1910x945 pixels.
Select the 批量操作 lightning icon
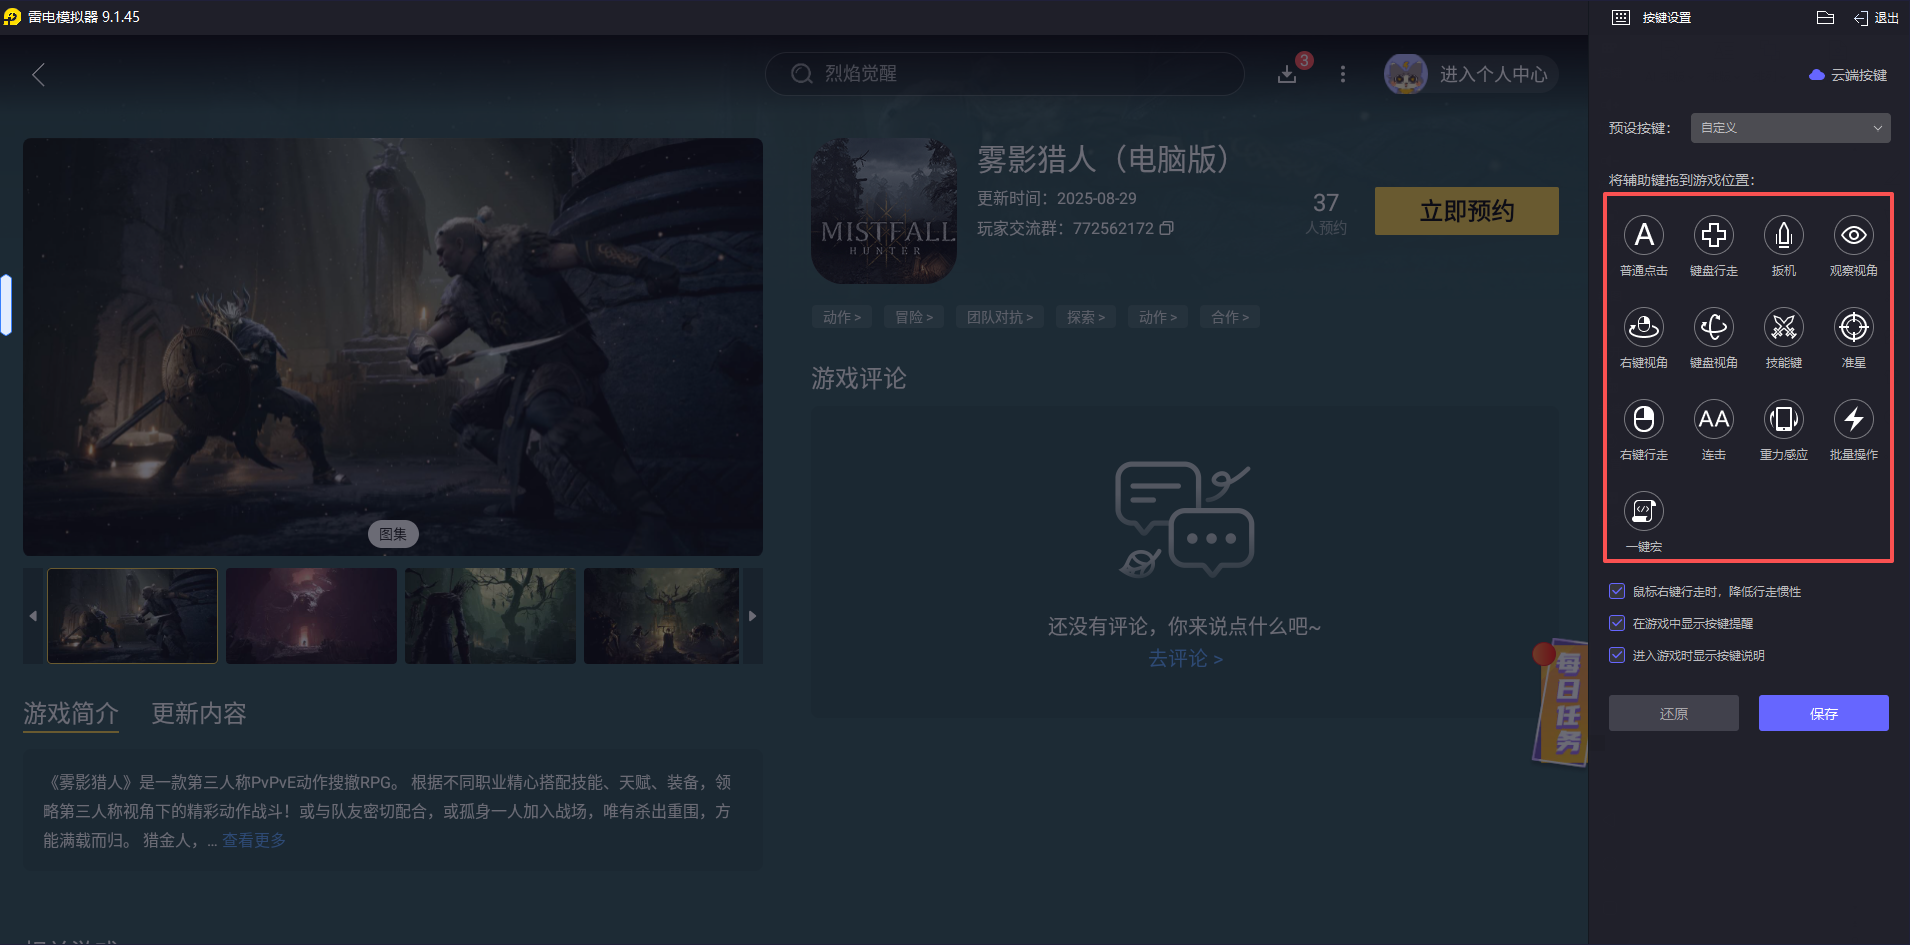[x=1853, y=419]
